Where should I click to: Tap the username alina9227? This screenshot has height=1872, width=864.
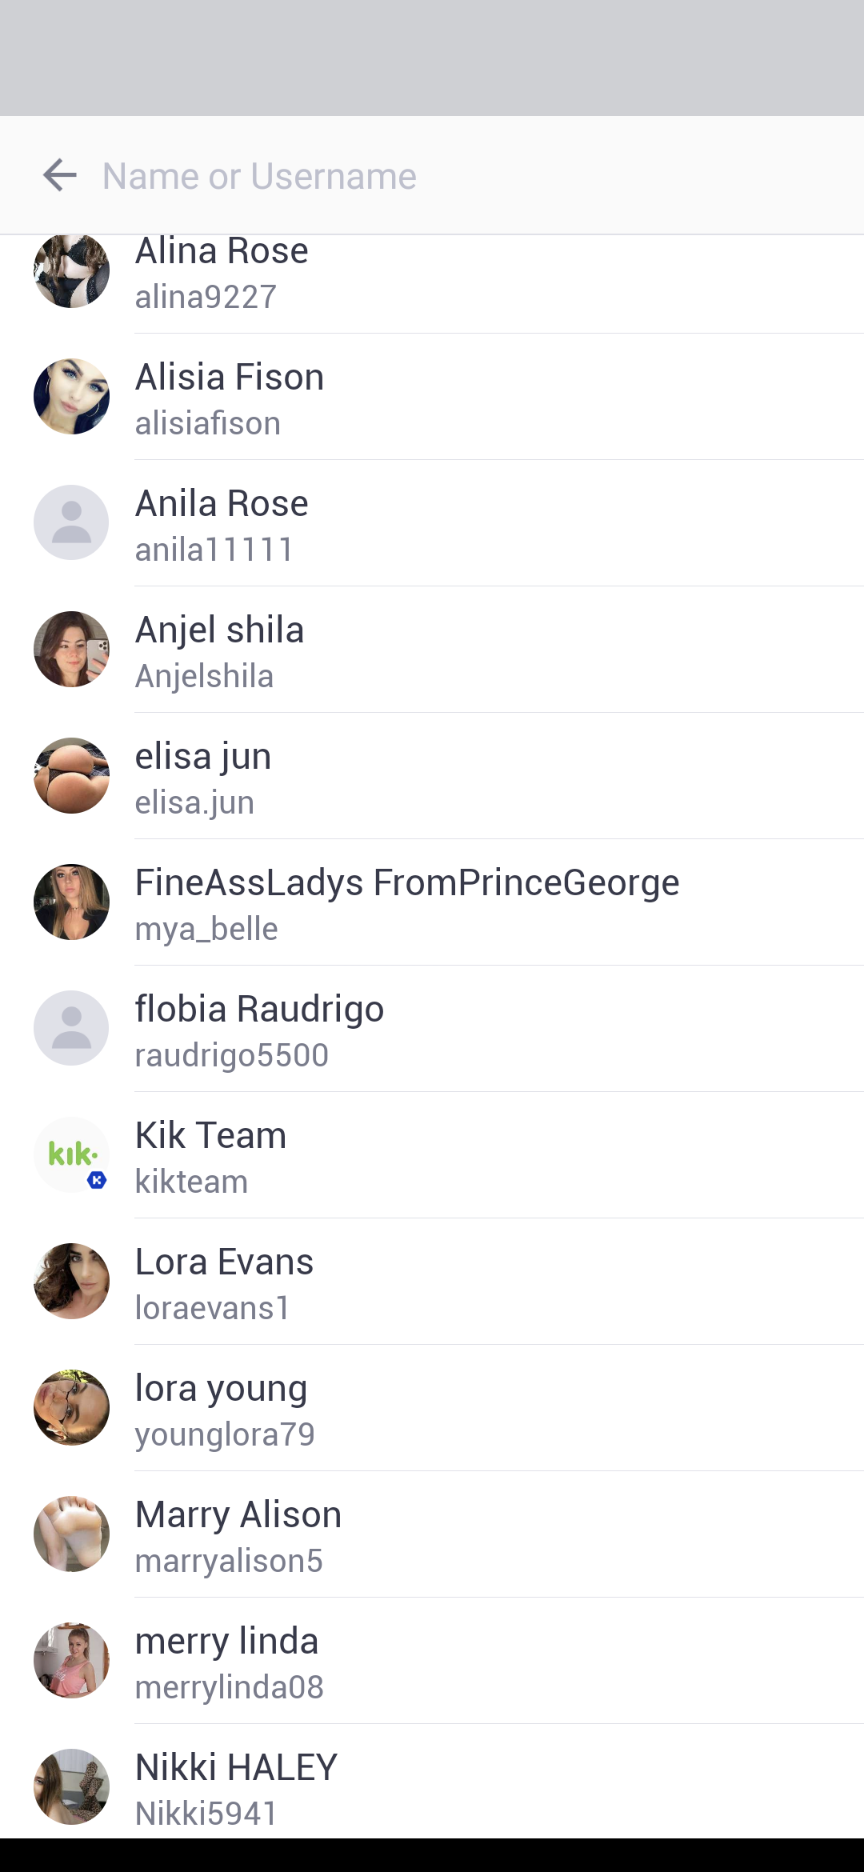click(x=206, y=296)
